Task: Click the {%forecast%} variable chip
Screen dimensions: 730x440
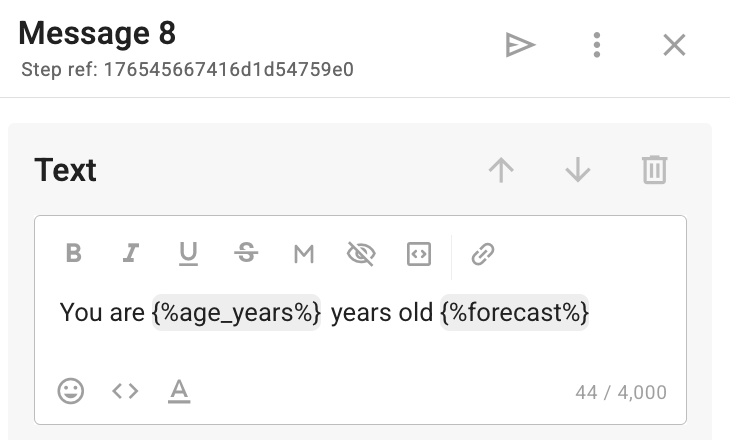Action: (515, 313)
